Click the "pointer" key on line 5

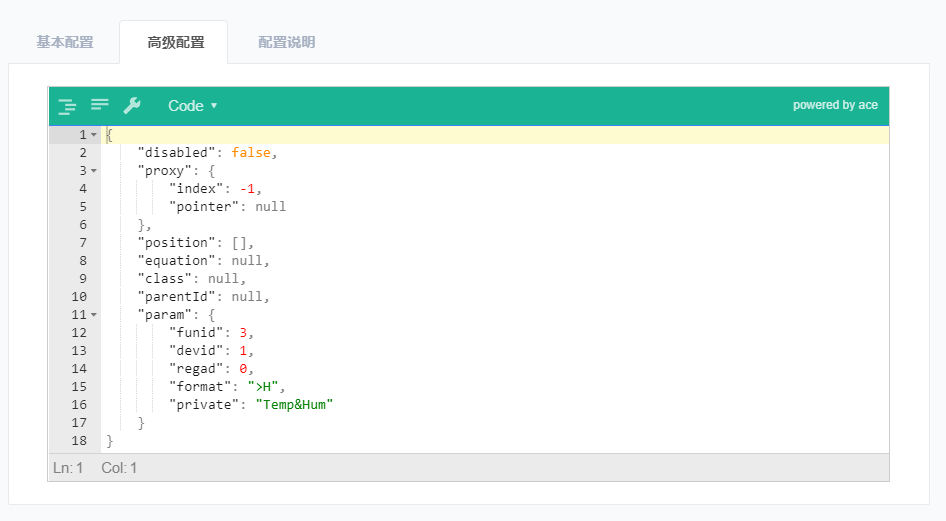pos(204,207)
